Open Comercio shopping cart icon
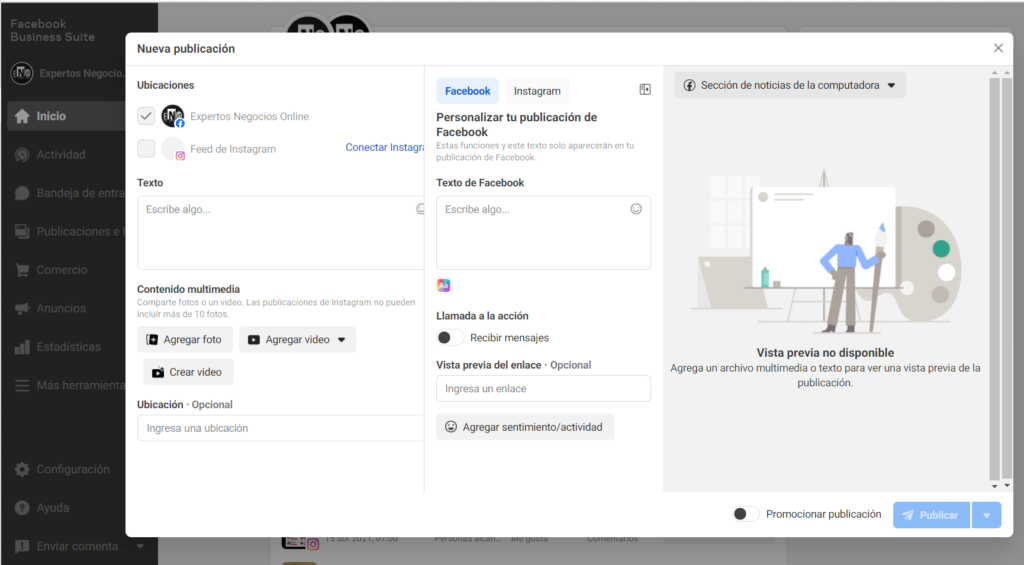1024x565 pixels. click(22, 270)
